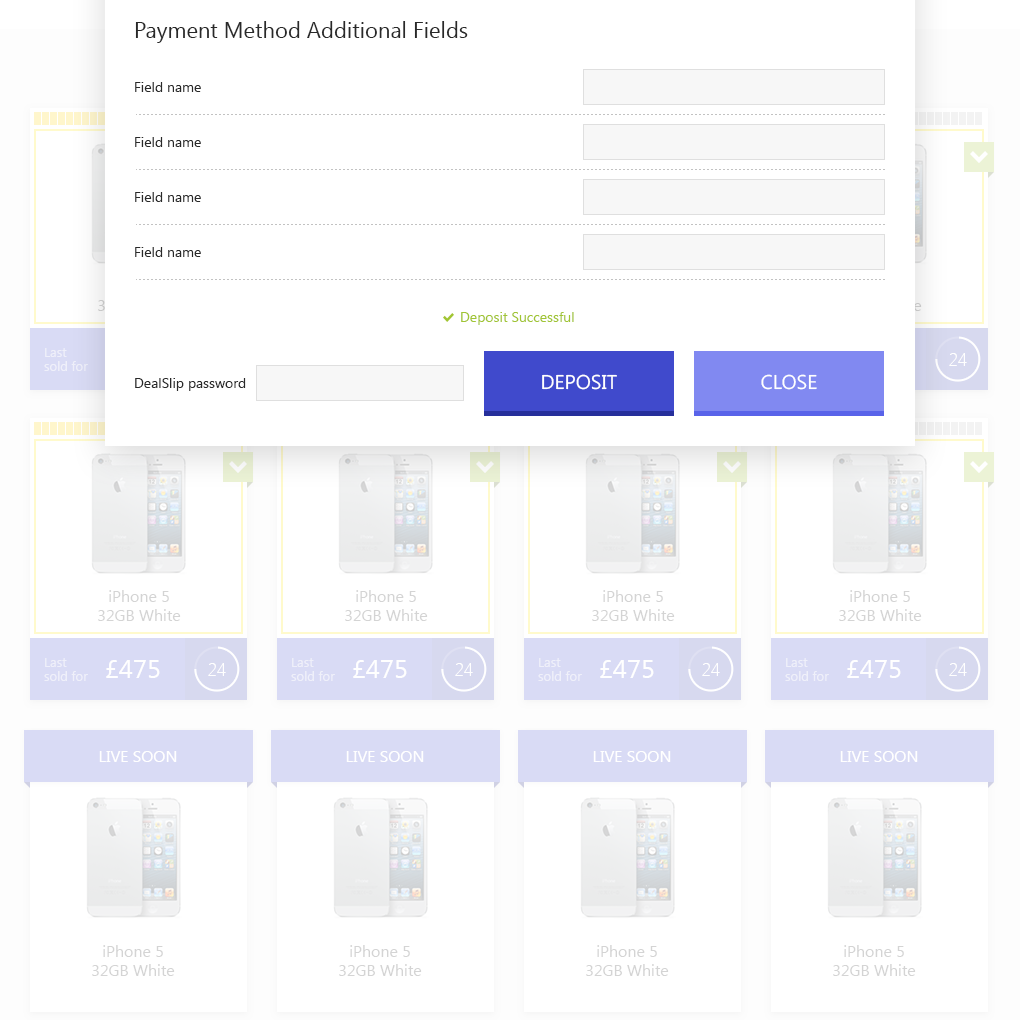This screenshot has height=1020, width=1020.
Task: Click the DealSlip password label
Action: [x=189, y=383]
